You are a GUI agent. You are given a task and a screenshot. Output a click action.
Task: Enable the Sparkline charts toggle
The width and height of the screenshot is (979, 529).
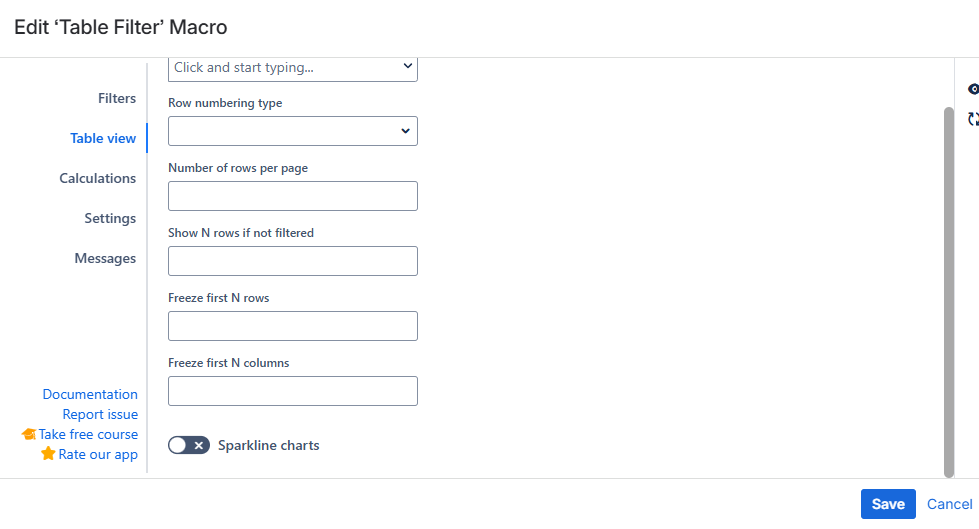pos(189,445)
